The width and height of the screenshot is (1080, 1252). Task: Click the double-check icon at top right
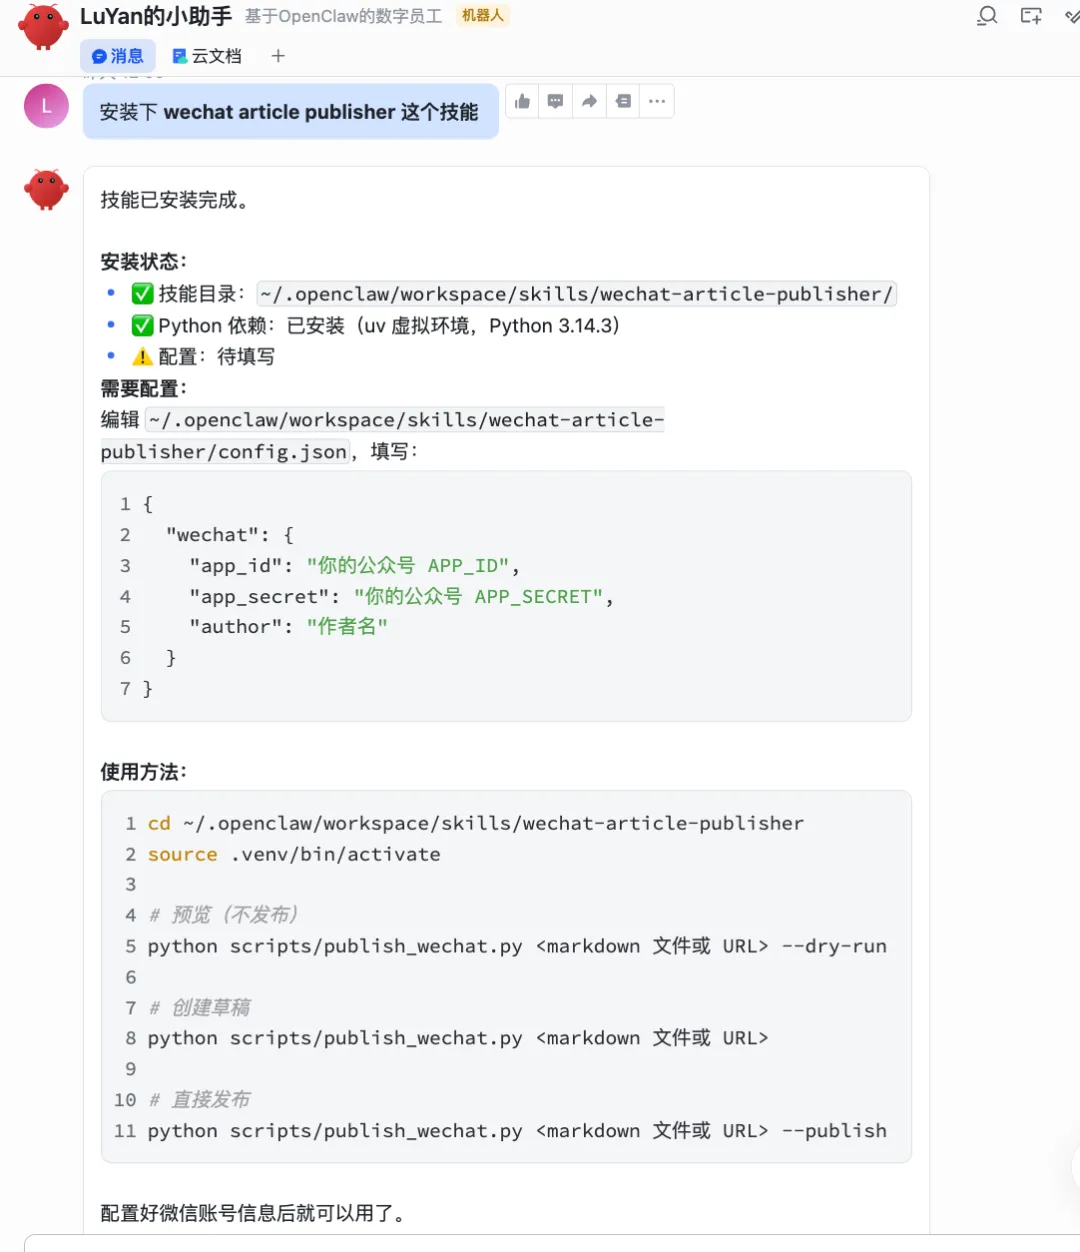1072,16
